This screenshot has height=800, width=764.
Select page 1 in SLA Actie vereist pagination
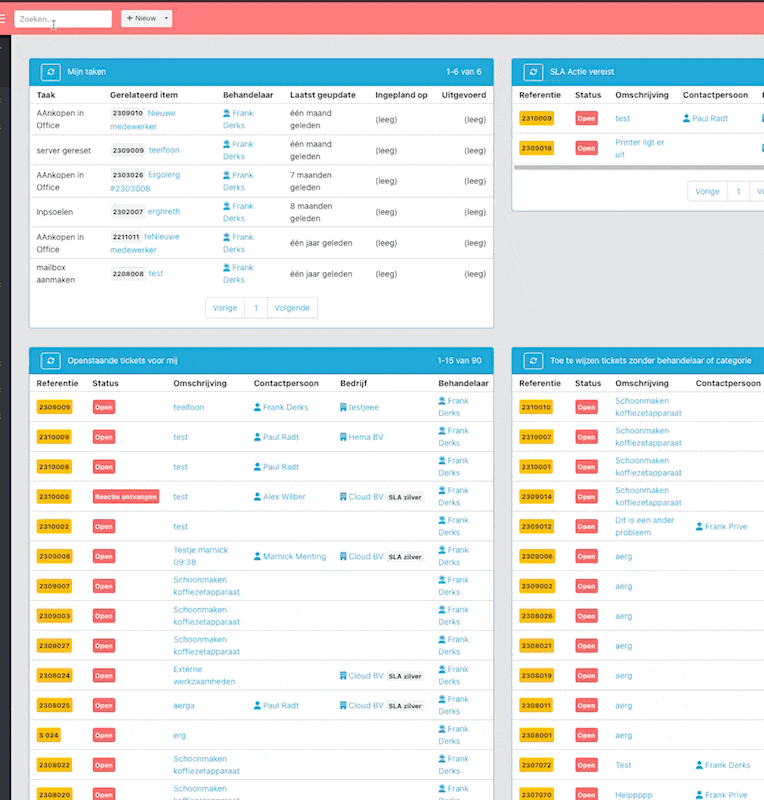click(x=738, y=192)
